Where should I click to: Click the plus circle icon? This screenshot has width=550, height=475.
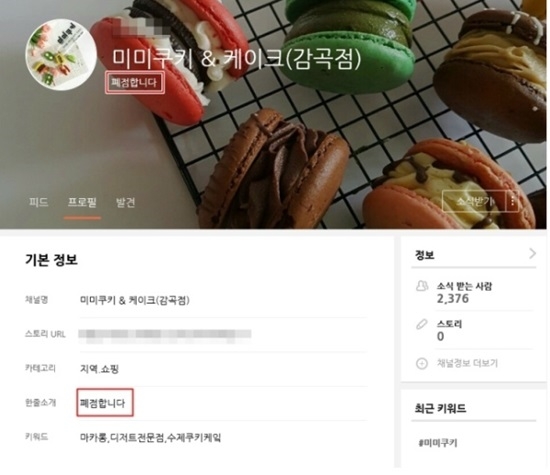pos(422,363)
